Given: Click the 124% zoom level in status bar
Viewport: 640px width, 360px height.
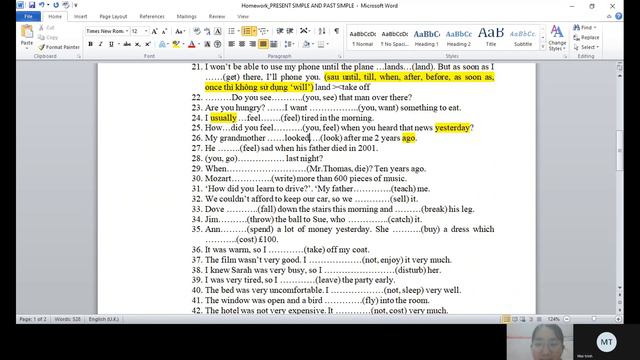Looking at the screenshot, I should (553, 319).
